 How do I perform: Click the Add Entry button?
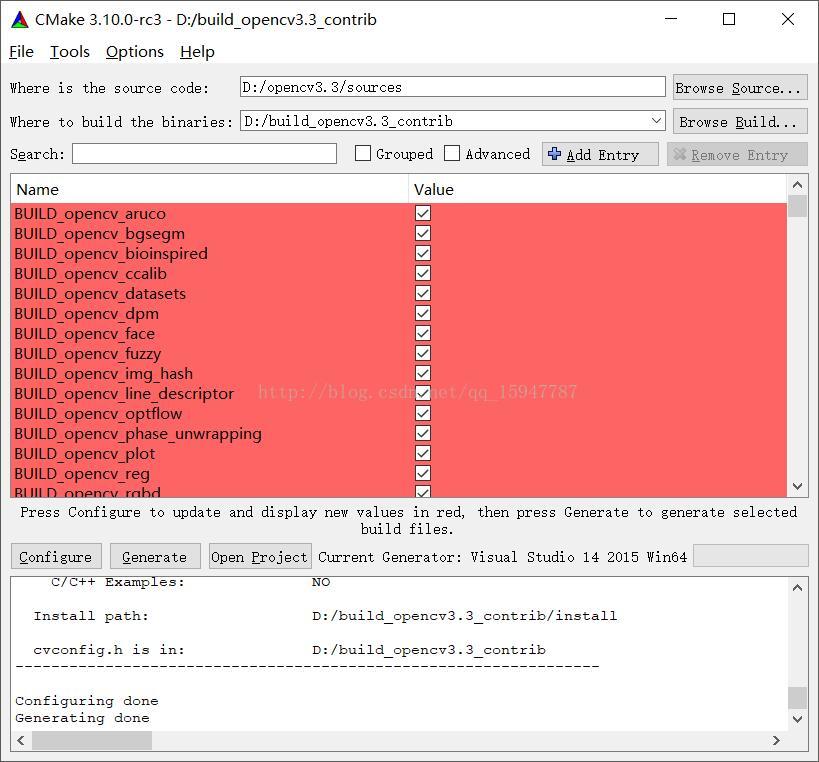[600, 155]
